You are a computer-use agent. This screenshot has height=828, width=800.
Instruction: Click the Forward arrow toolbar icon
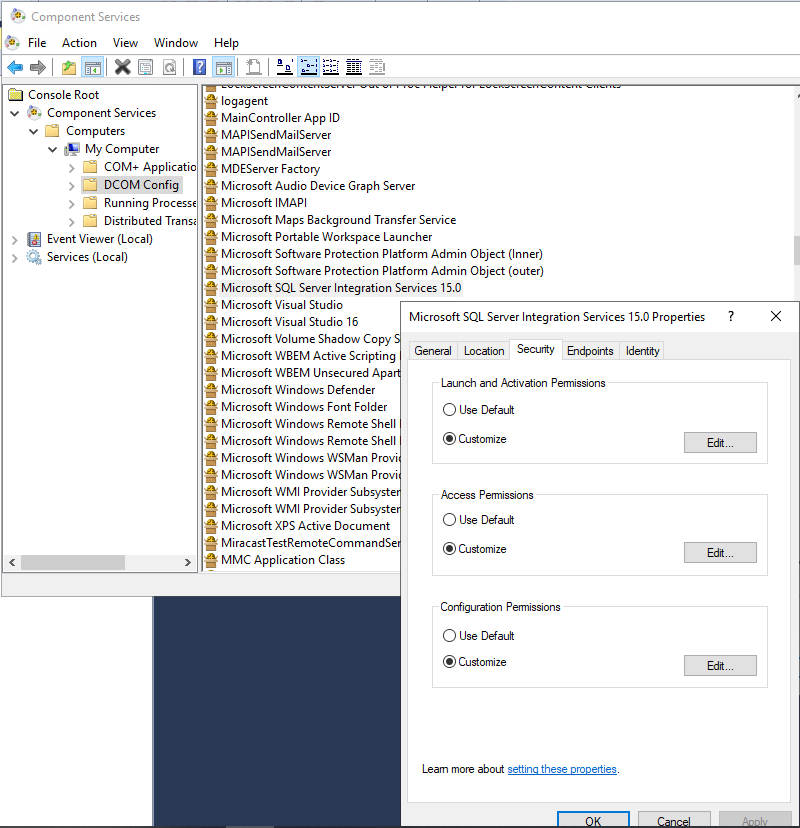click(38, 67)
